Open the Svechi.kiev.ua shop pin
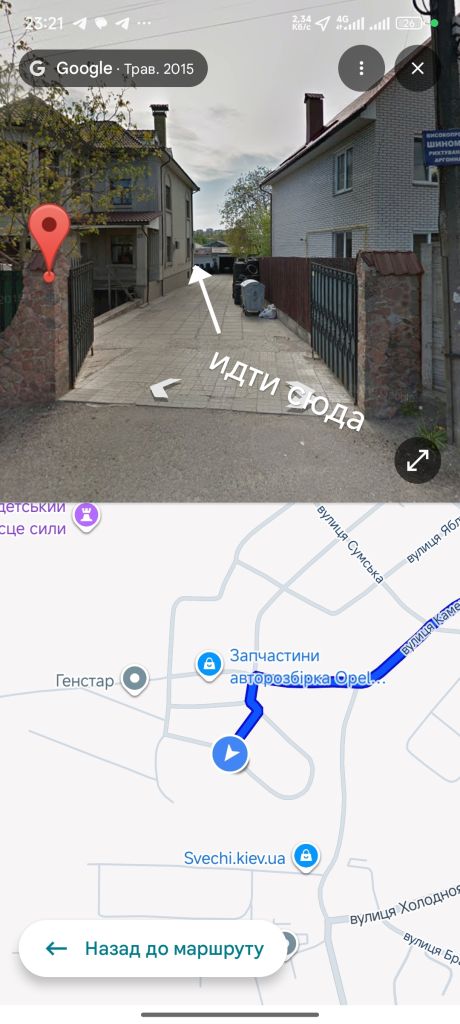Screen dimensions: 460x1024 [305, 856]
